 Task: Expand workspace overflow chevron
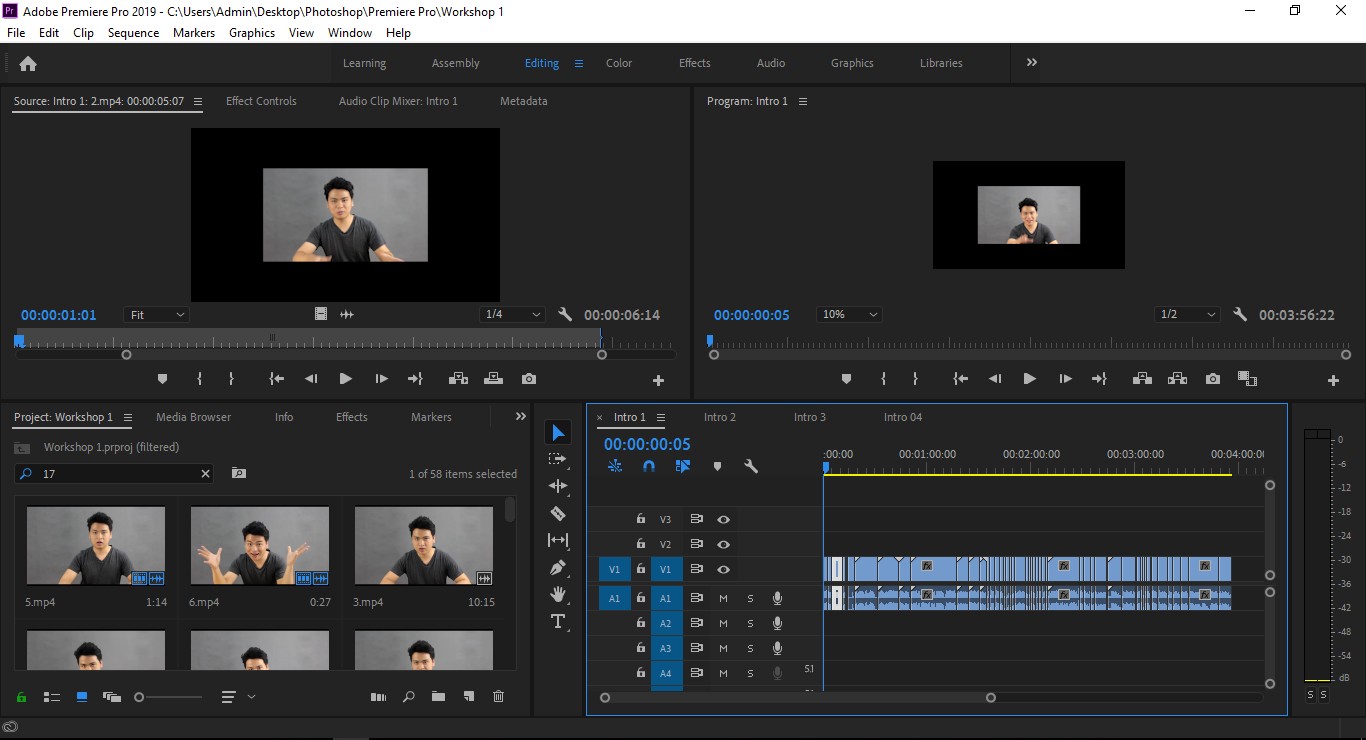pos(1031,62)
